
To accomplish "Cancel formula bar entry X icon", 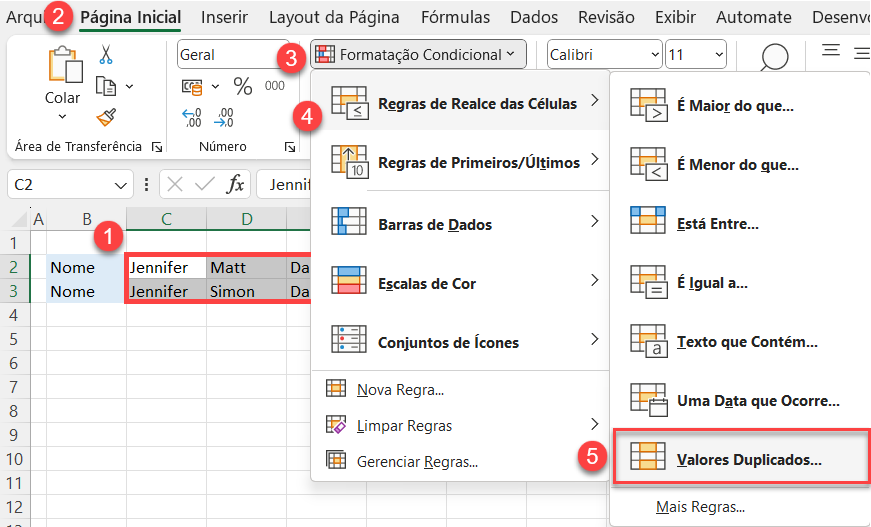I will point(175,184).
